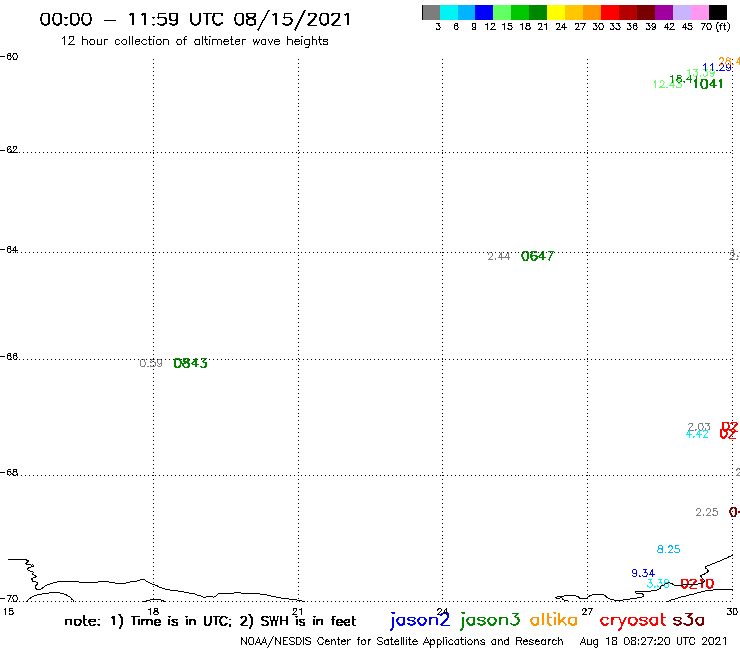
Task: Click the '-62' latitude axis label
Action: 9,150
